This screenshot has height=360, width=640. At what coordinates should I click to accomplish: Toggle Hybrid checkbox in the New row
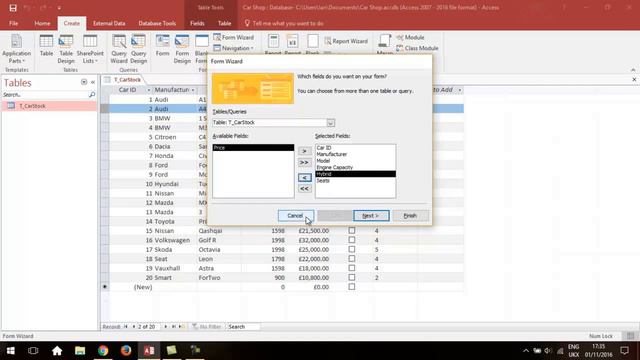[x=351, y=287]
